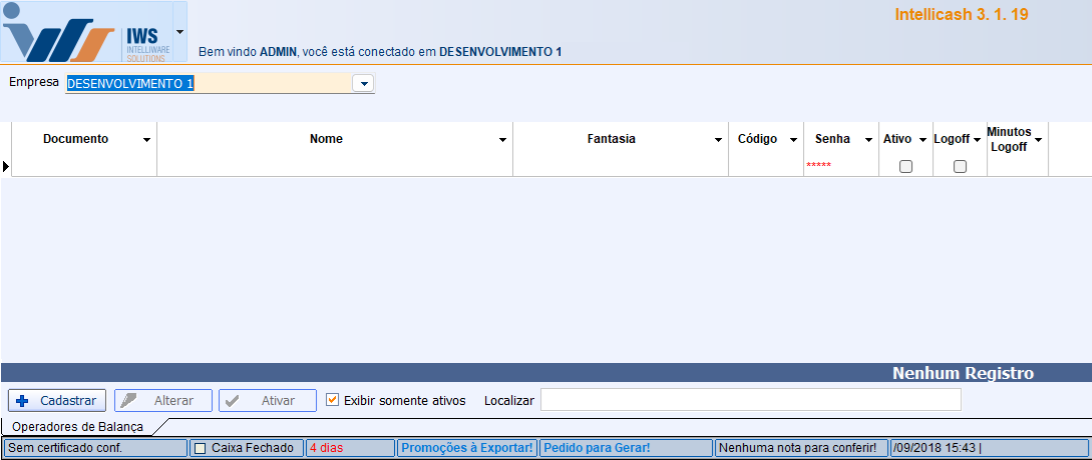This screenshot has height=460, width=1092.
Task: Click the Alterar button
Action: 163,400
